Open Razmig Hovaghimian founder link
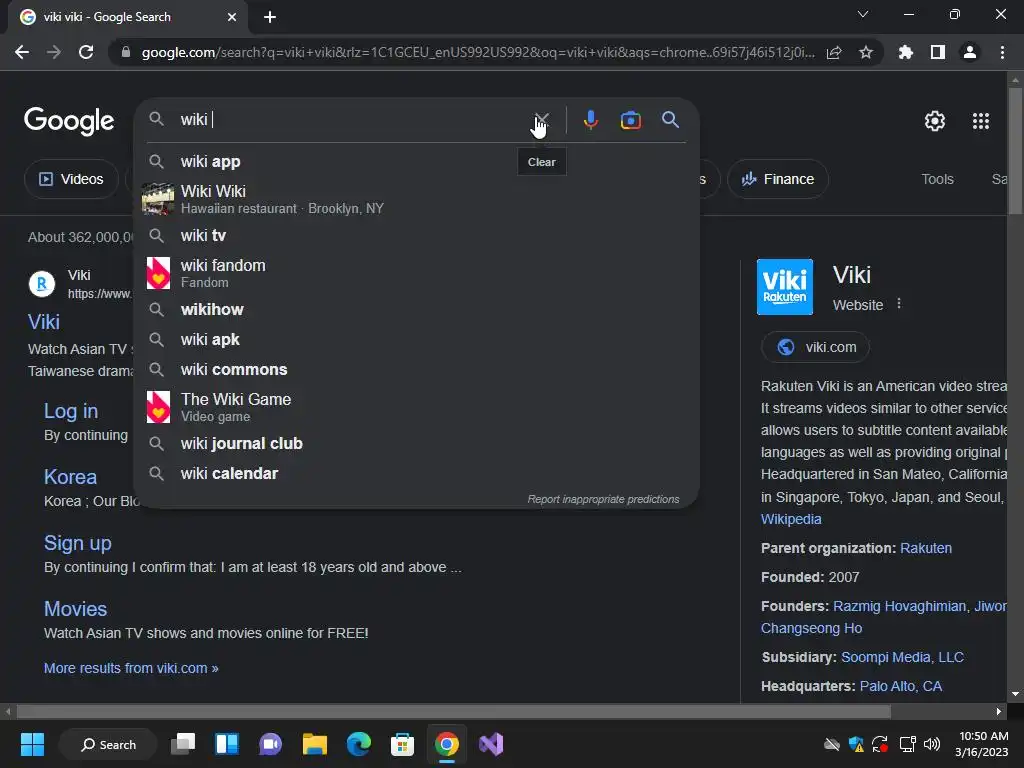 pyautogui.click(x=899, y=606)
